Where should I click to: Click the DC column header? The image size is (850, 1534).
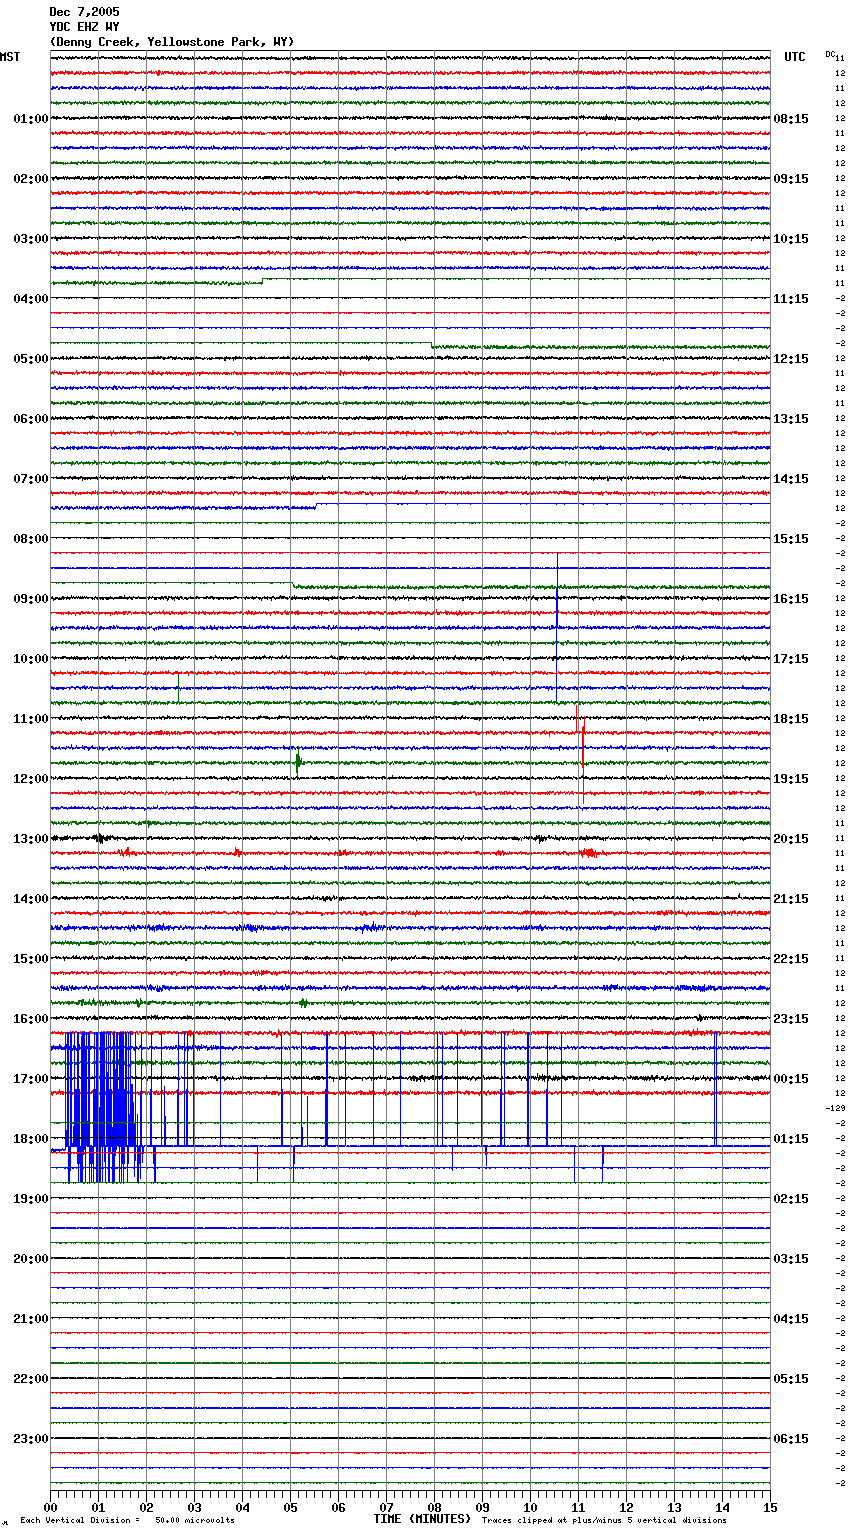pos(830,54)
